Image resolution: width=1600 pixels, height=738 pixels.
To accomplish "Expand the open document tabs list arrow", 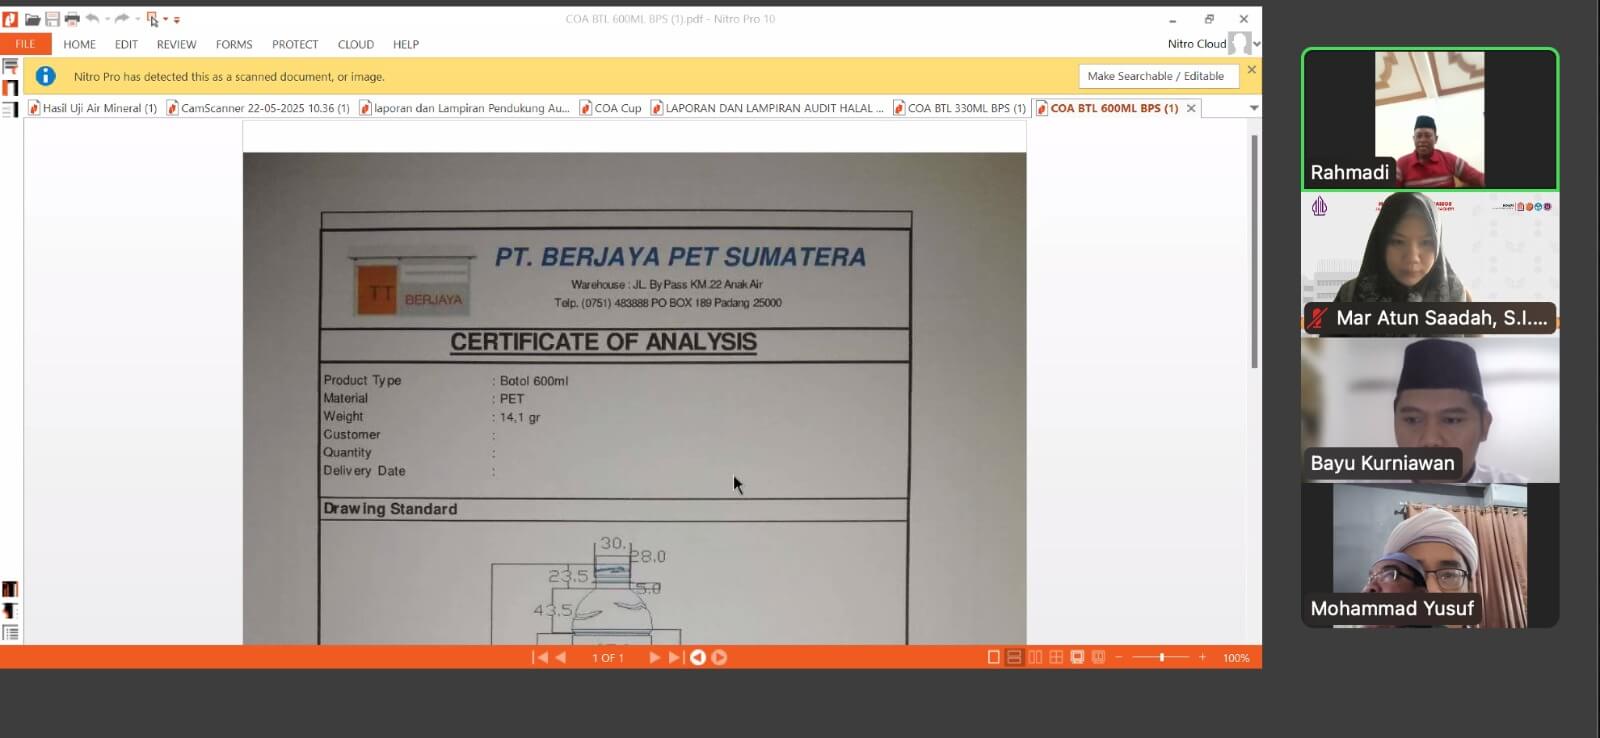I will click(x=1253, y=108).
